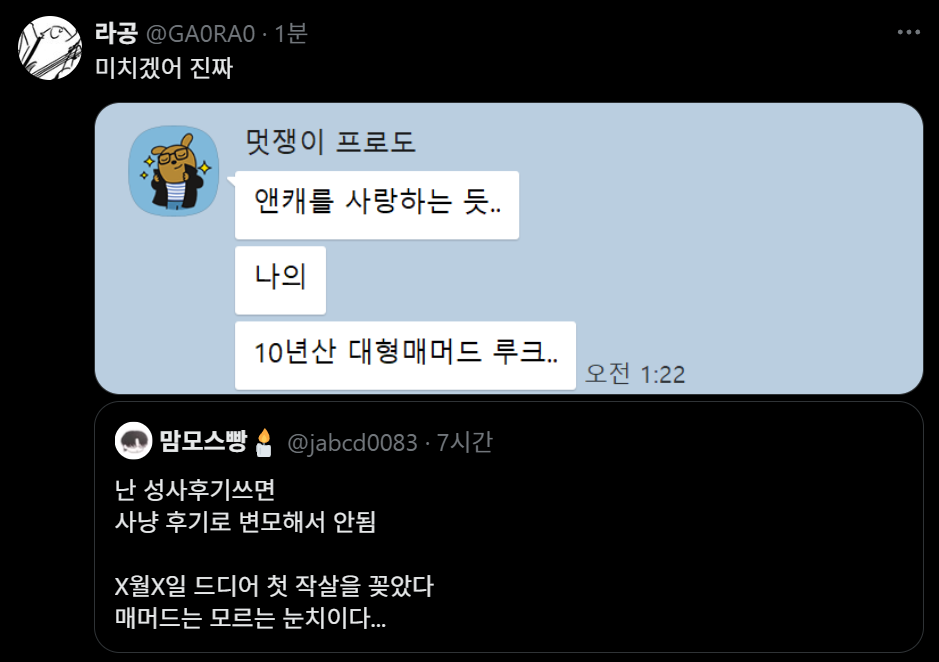Open the attached chat screenshot image
939x662 pixels.
tap(508, 248)
